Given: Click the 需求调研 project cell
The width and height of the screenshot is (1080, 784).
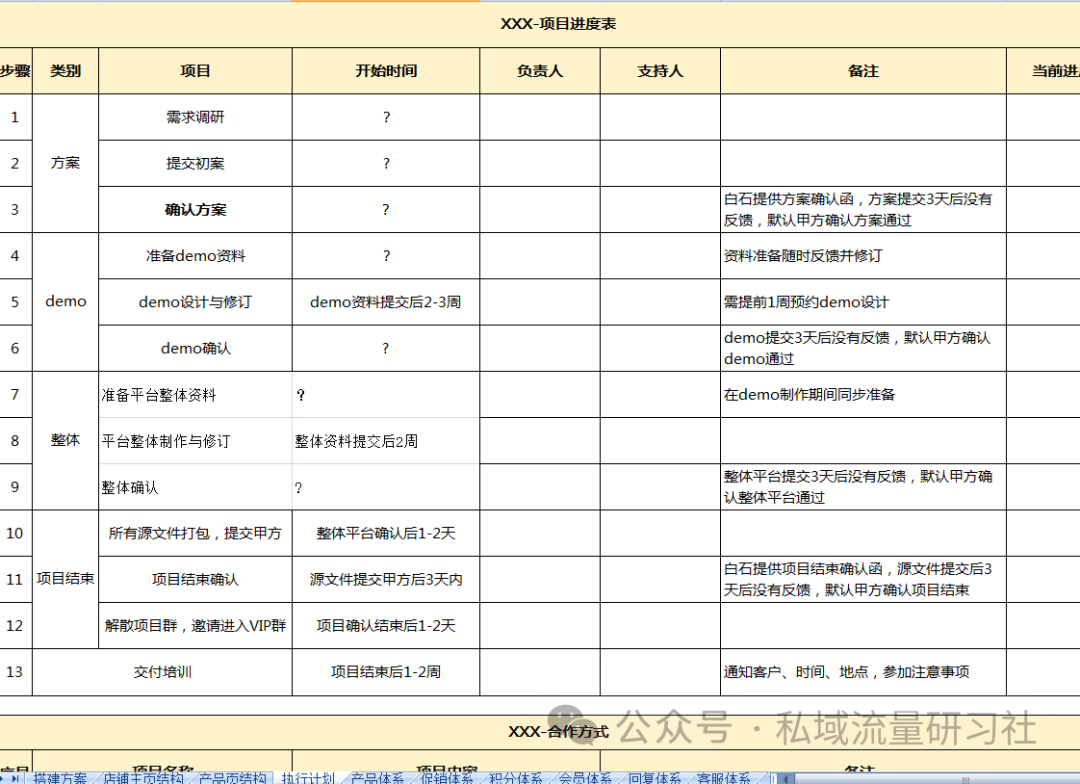Looking at the screenshot, I should pyautogui.click(x=196, y=117).
